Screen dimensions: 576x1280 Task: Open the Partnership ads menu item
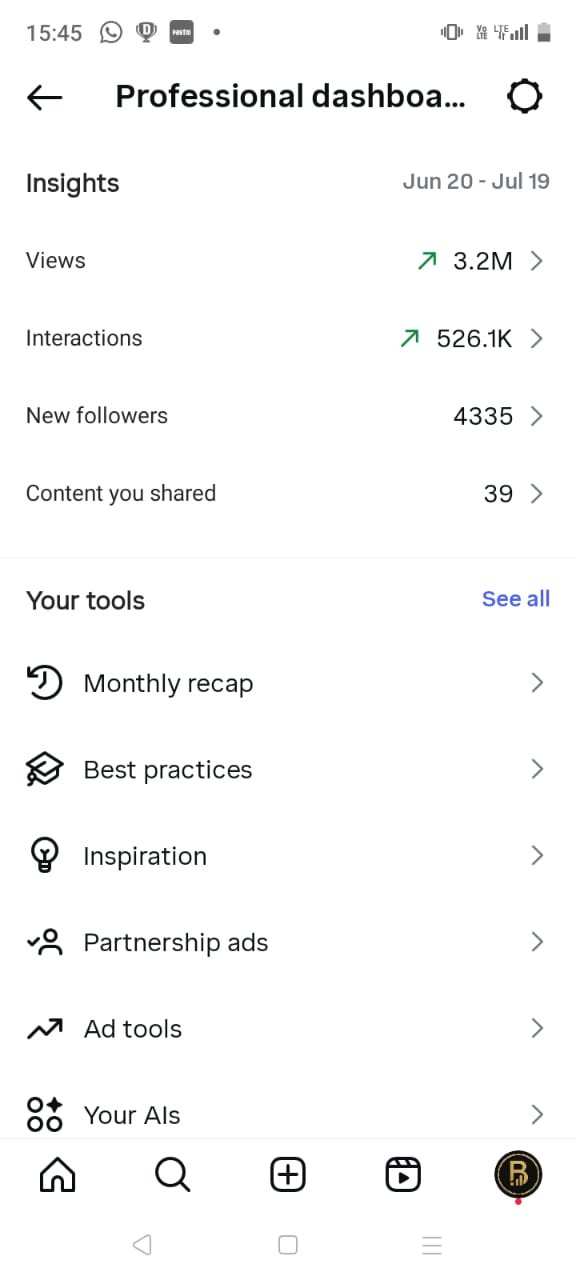(x=288, y=942)
